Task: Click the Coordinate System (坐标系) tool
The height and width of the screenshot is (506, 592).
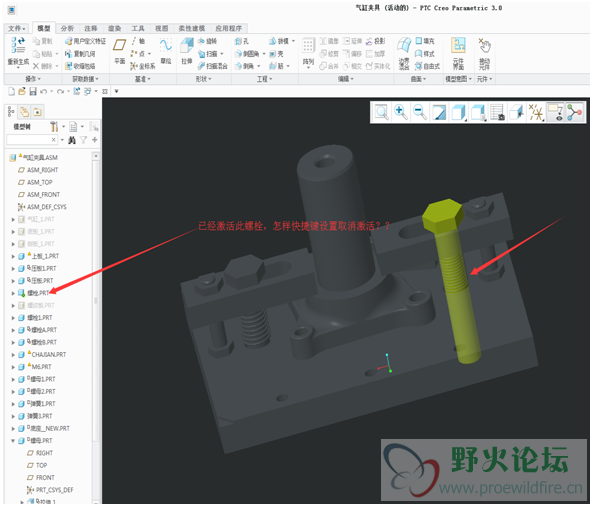Action: 142,66
